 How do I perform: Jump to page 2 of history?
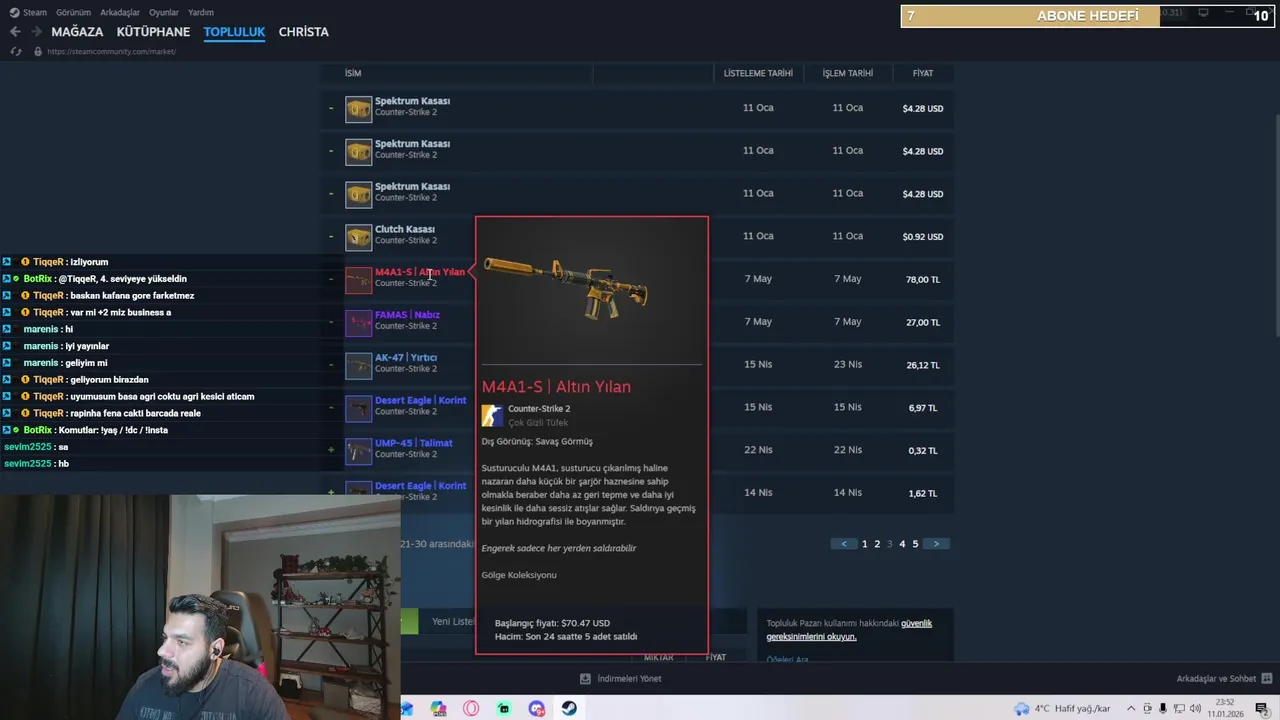(877, 544)
